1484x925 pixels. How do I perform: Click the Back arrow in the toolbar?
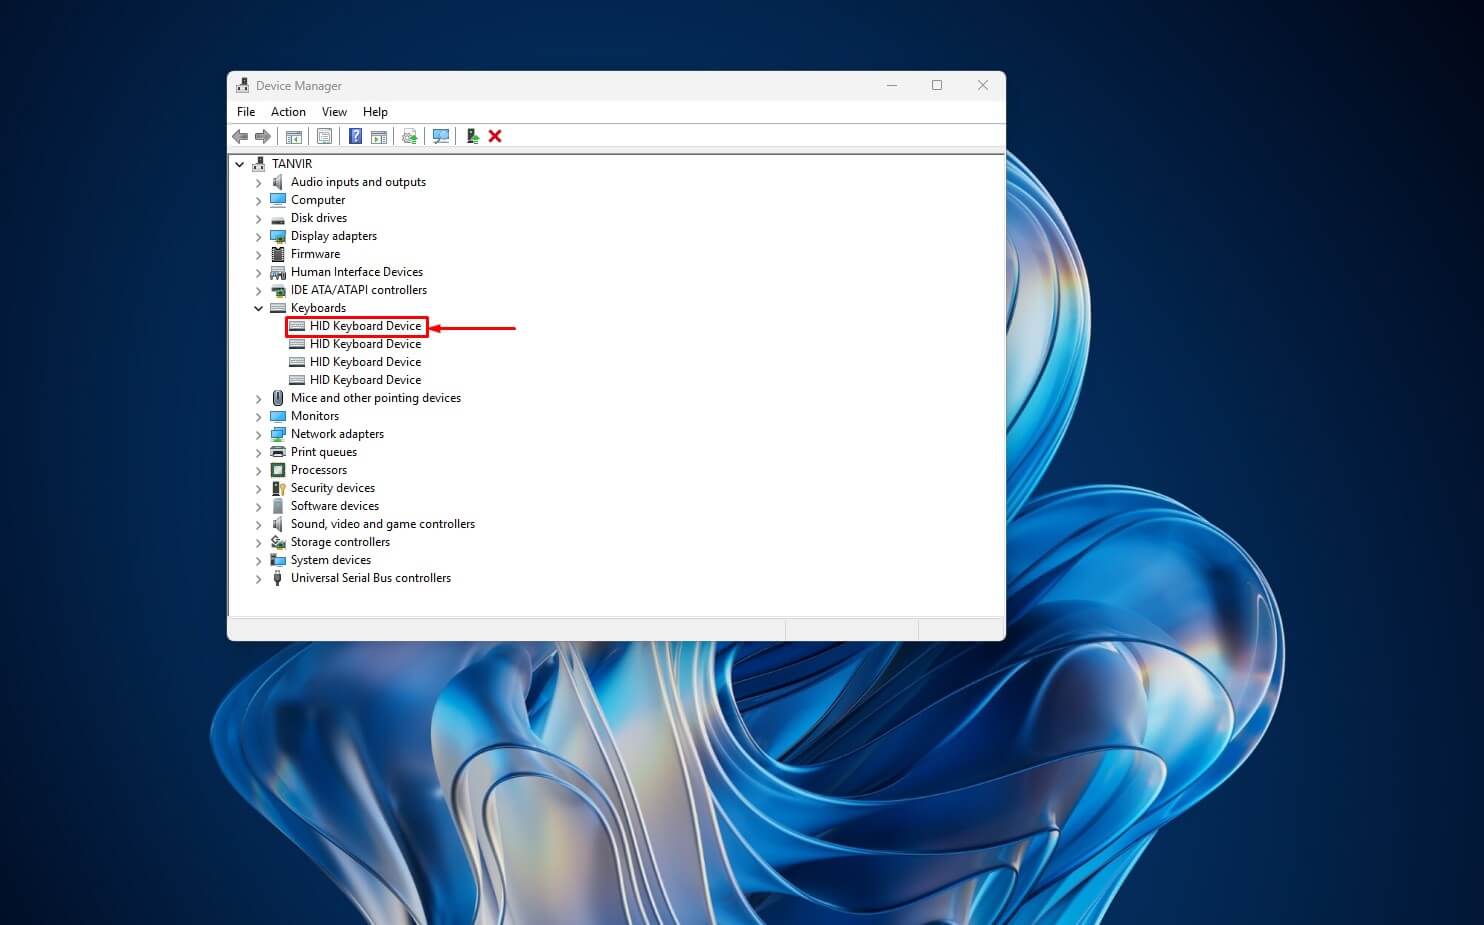(x=240, y=136)
